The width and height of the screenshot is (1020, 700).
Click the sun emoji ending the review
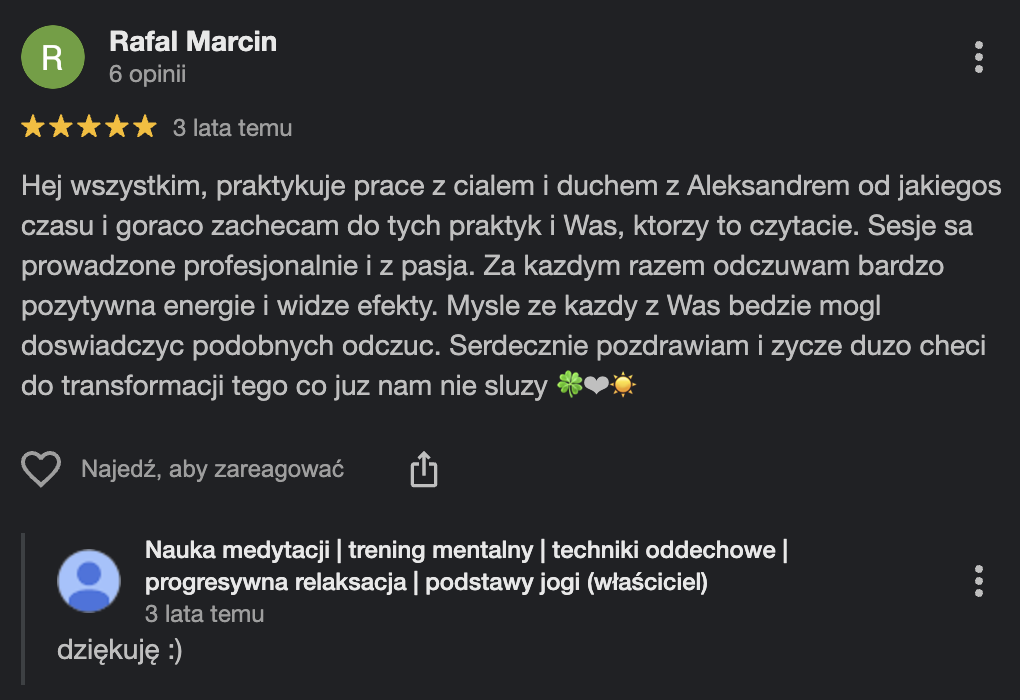pos(624,386)
